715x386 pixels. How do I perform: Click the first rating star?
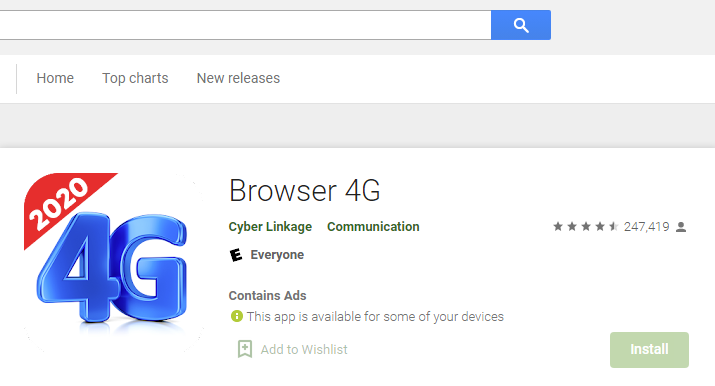(x=558, y=226)
